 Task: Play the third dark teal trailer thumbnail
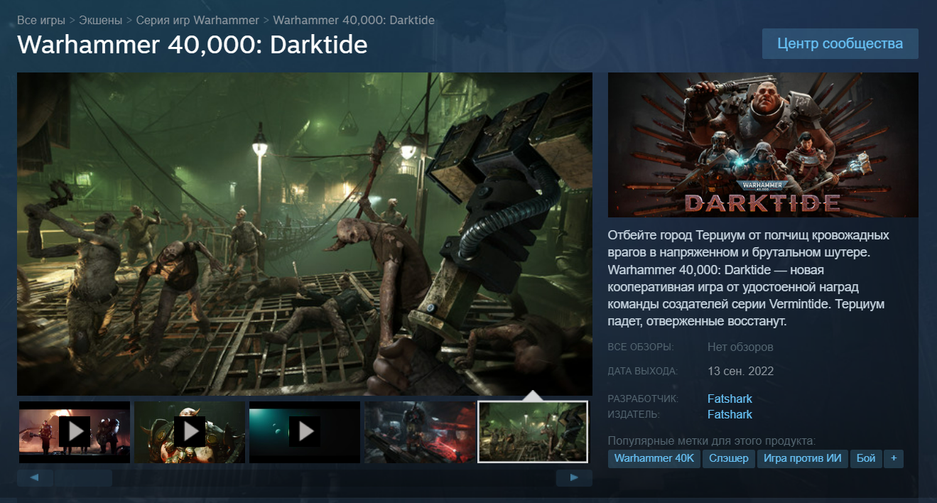click(305, 431)
